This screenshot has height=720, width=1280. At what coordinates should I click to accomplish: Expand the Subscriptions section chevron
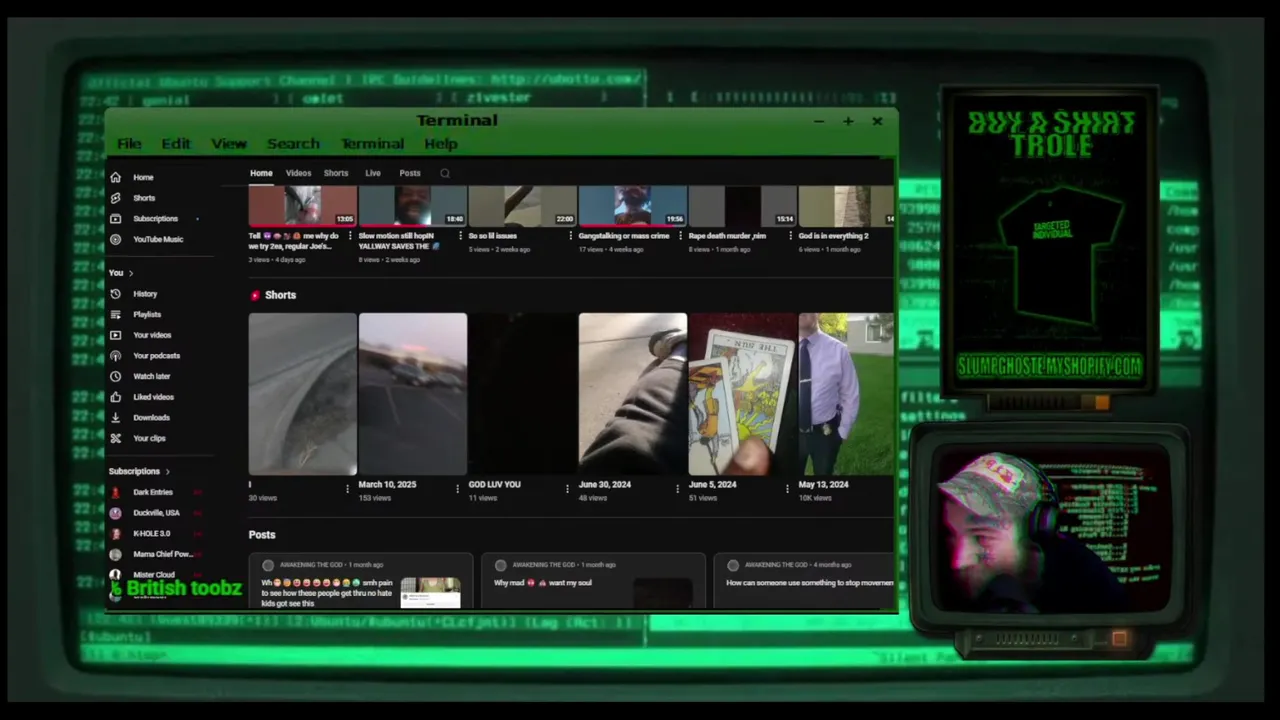coord(168,471)
